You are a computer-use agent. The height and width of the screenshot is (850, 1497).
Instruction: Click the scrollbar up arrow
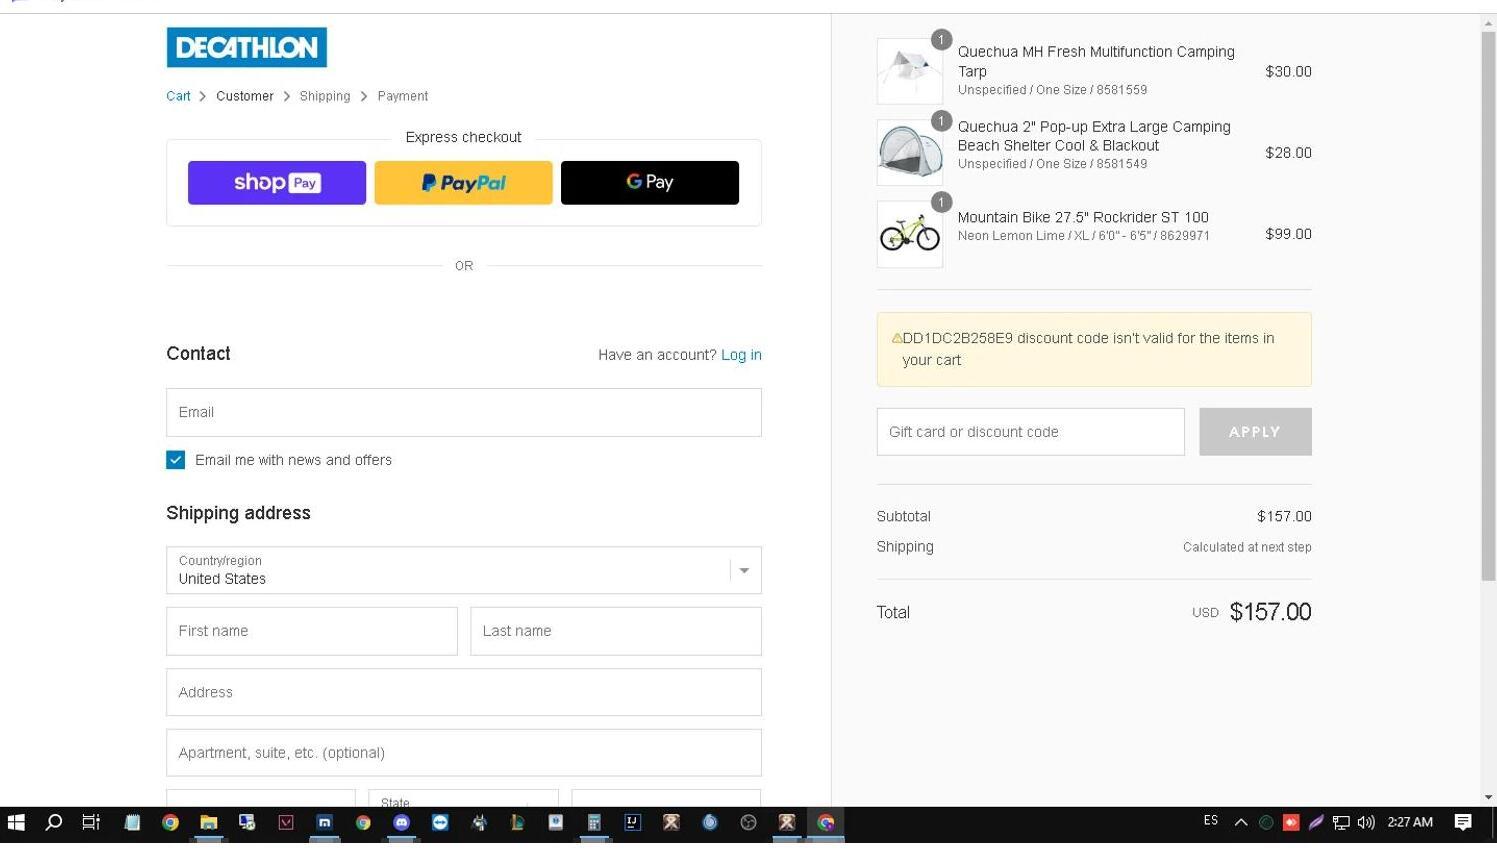[x=1489, y=22]
